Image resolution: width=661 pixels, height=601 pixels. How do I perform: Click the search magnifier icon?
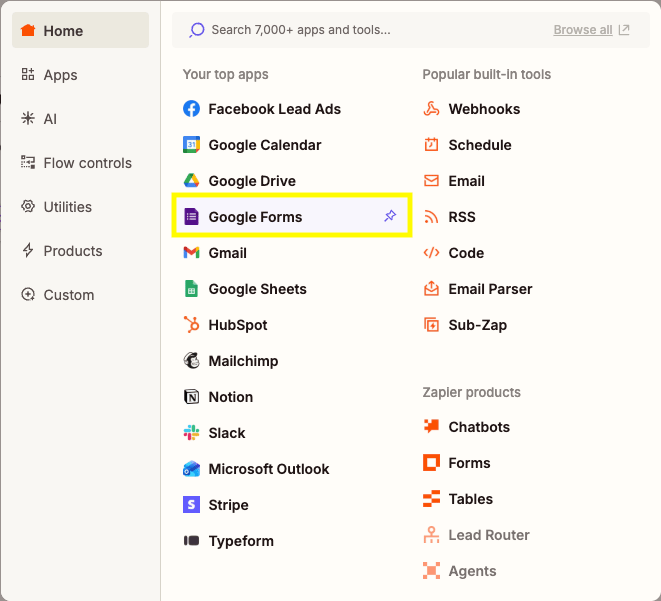click(x=196, y=30)
